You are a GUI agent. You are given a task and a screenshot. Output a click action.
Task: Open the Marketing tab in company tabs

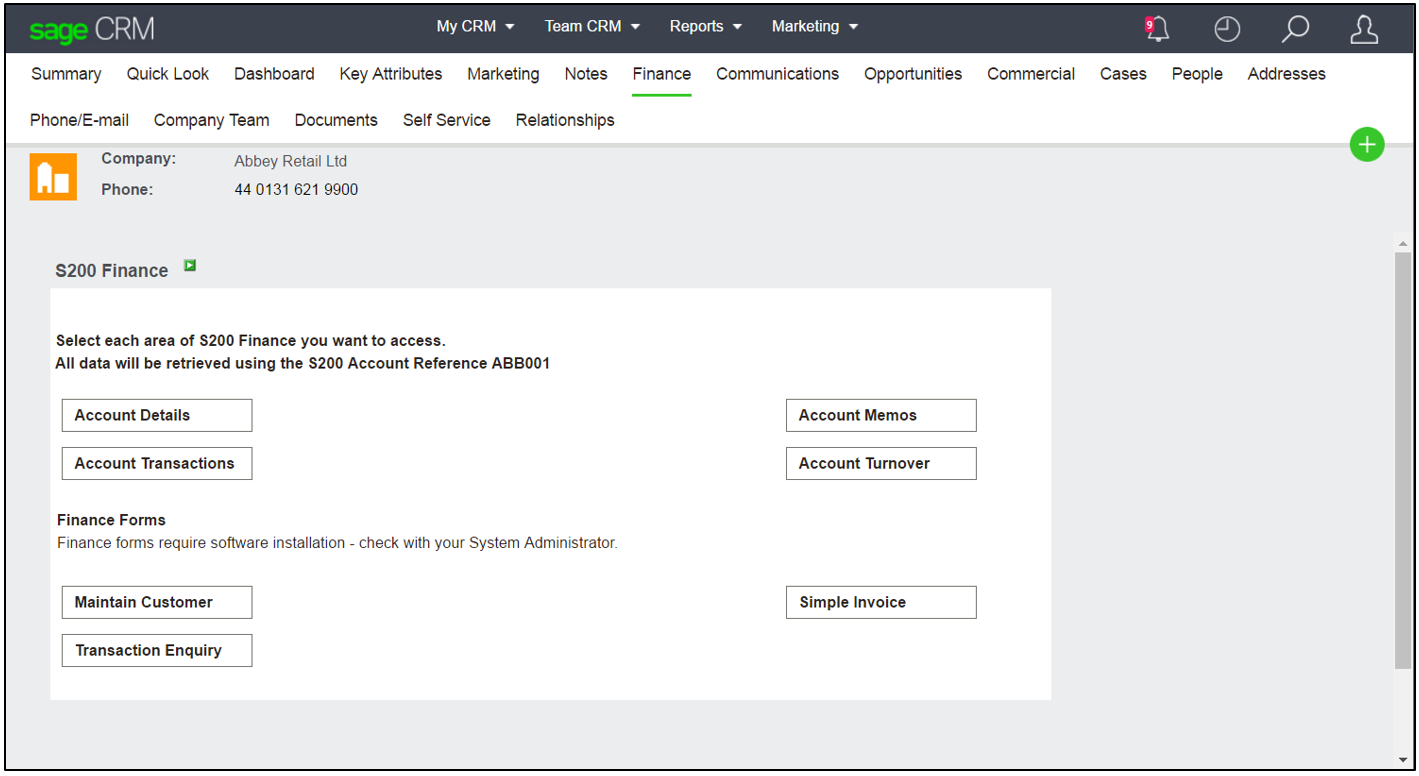tap(503, 74)
